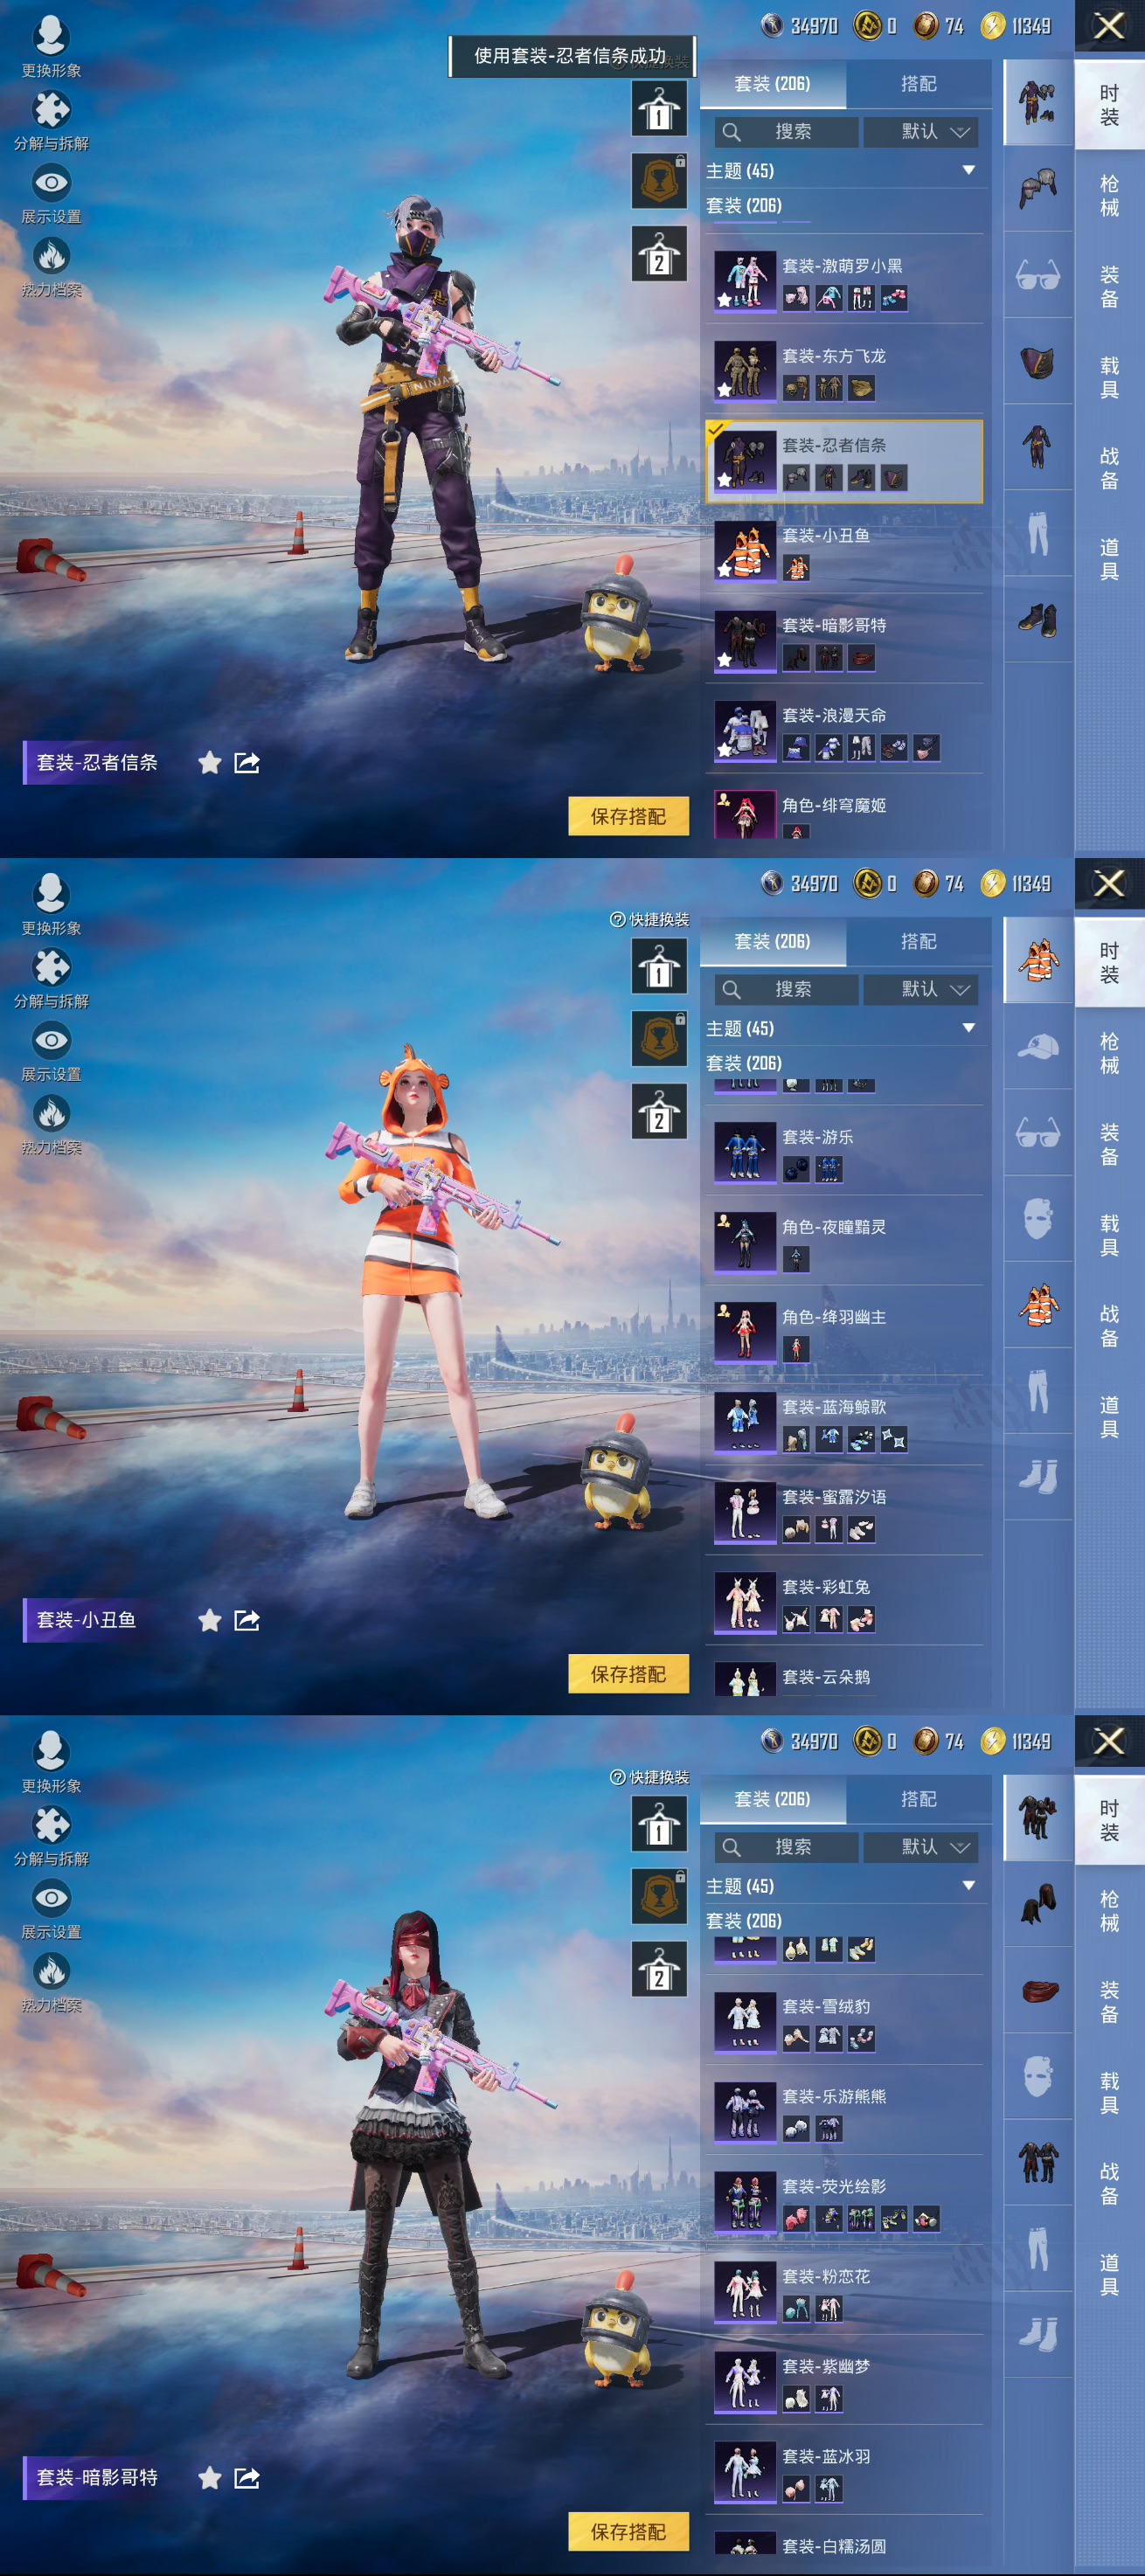This screenshot has width=1145, height=2576.
Task: Share the 套装-忍者信条 outfit
Action: coord(247,763)
